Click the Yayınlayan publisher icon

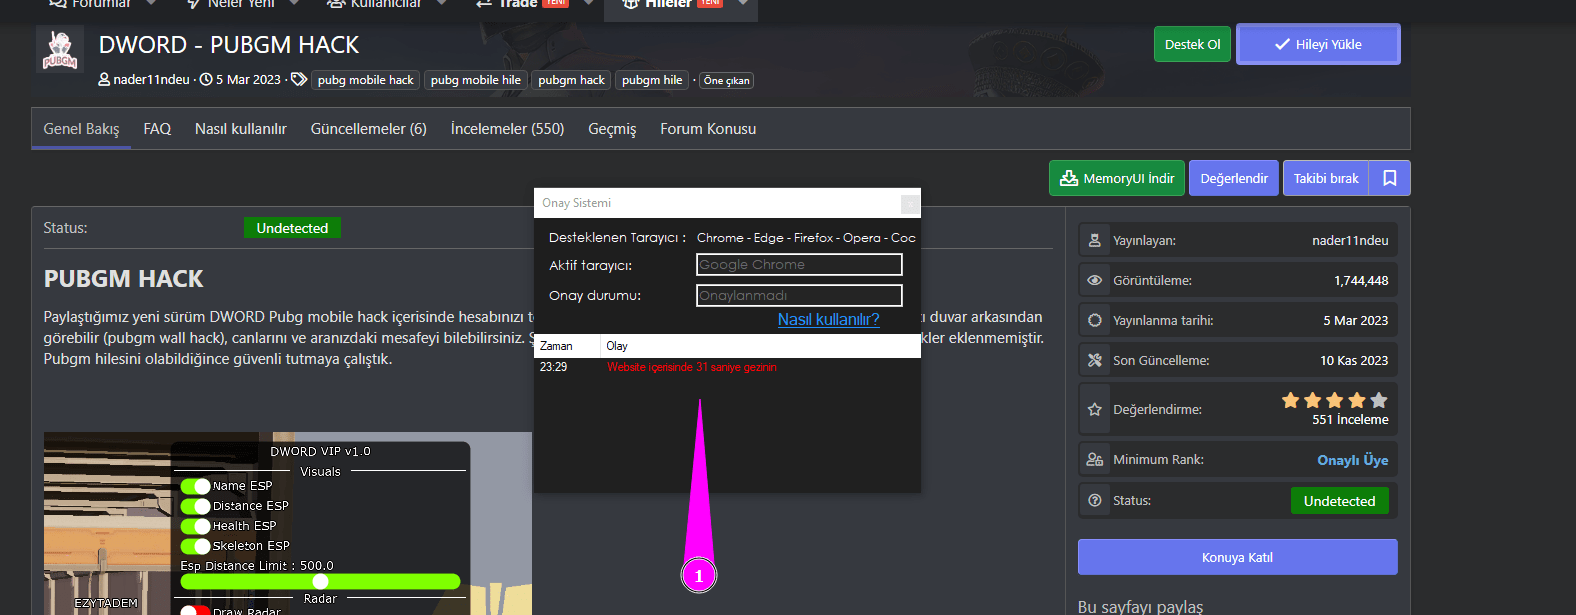(x=1095, y=240)
